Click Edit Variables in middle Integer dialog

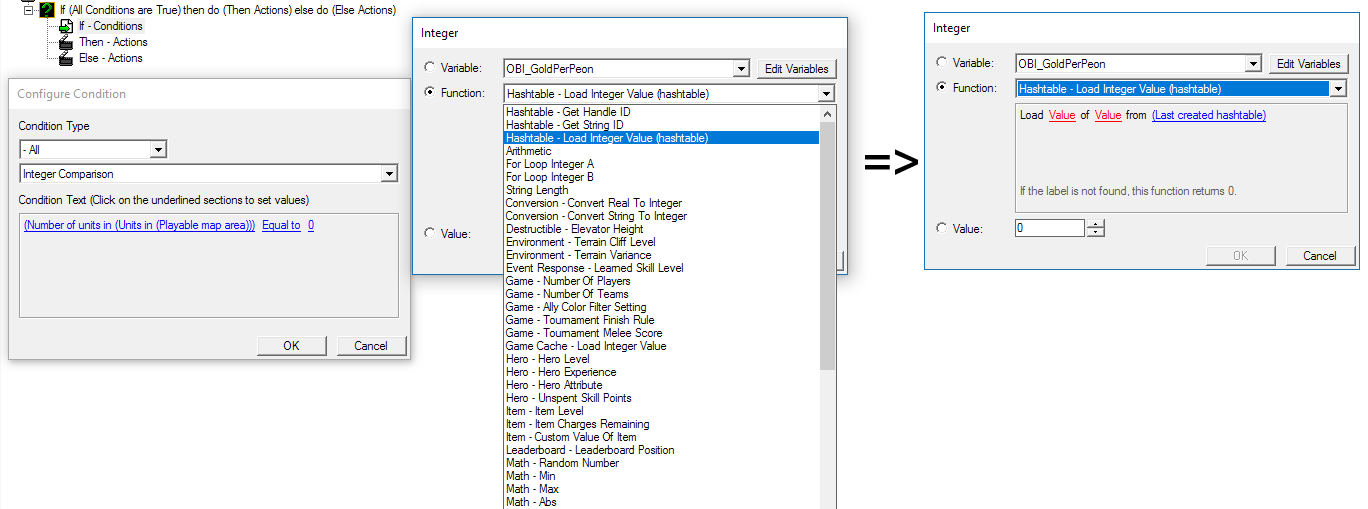tap(796, 69)
